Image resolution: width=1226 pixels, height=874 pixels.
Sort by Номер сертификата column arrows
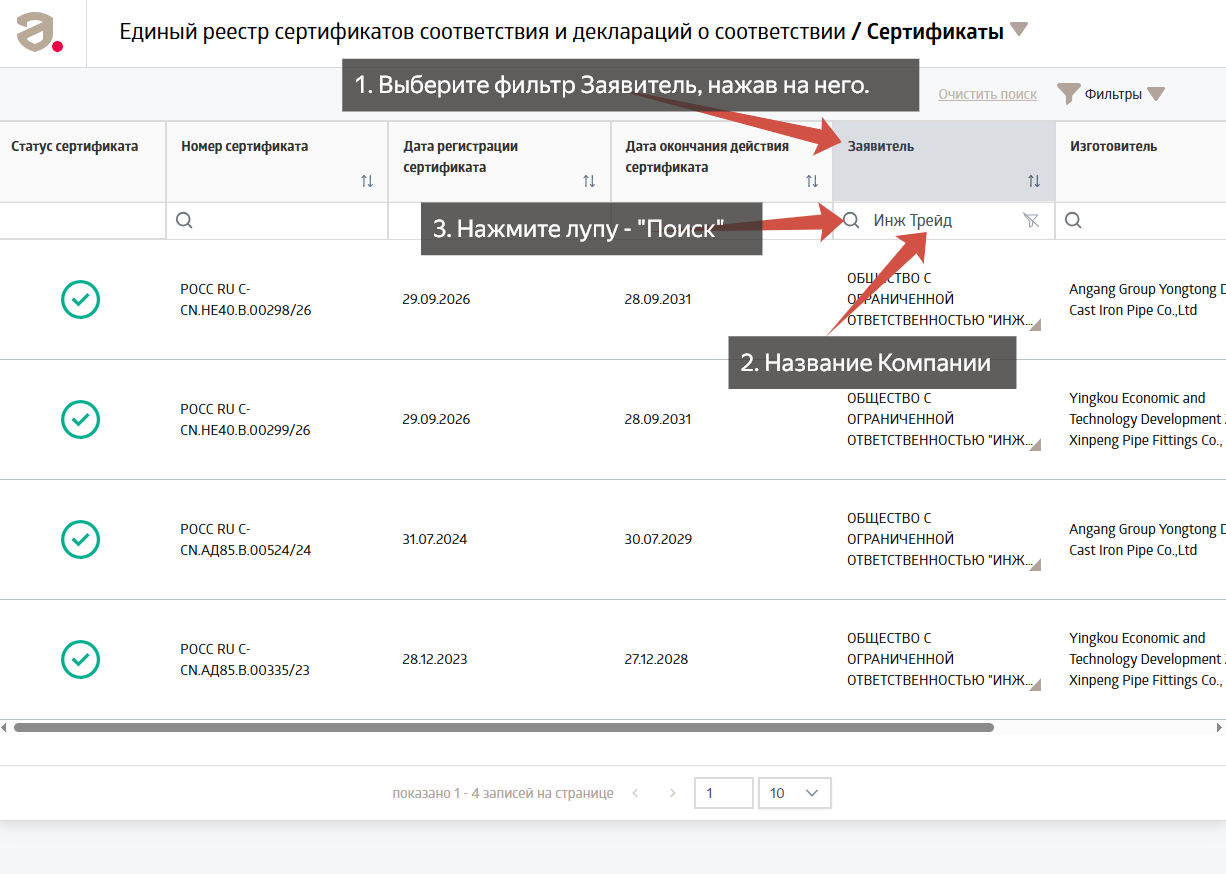click(367, 181)
